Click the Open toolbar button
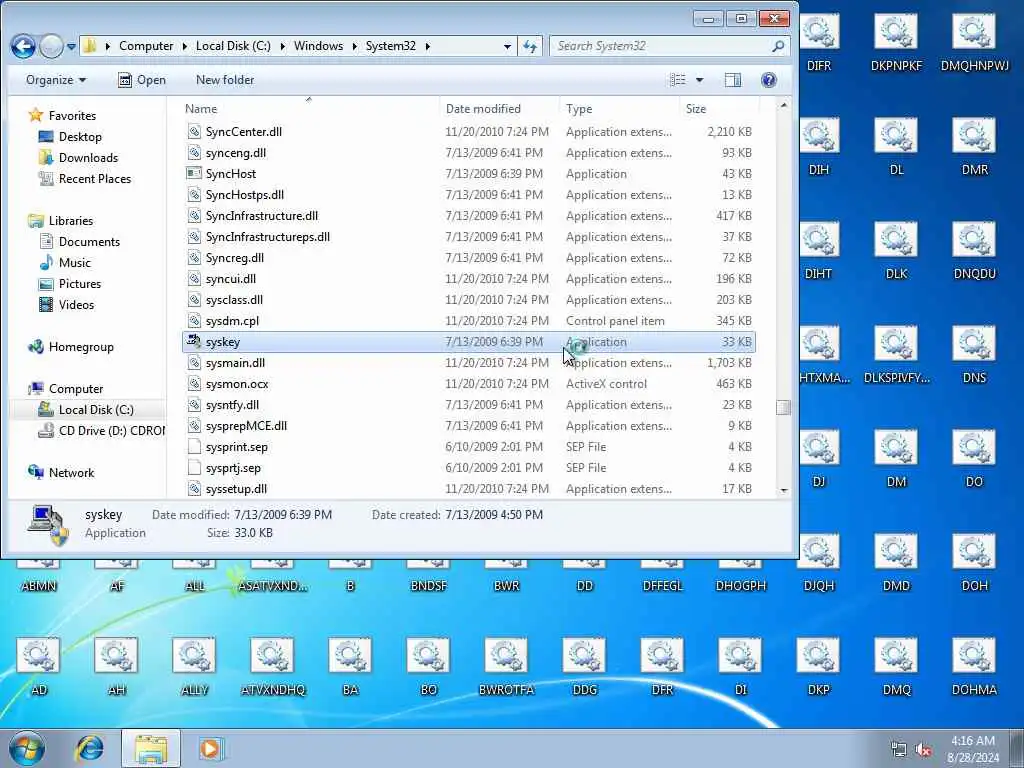The width and height of the screenshot is (1024, 768). tap(142, 80)
